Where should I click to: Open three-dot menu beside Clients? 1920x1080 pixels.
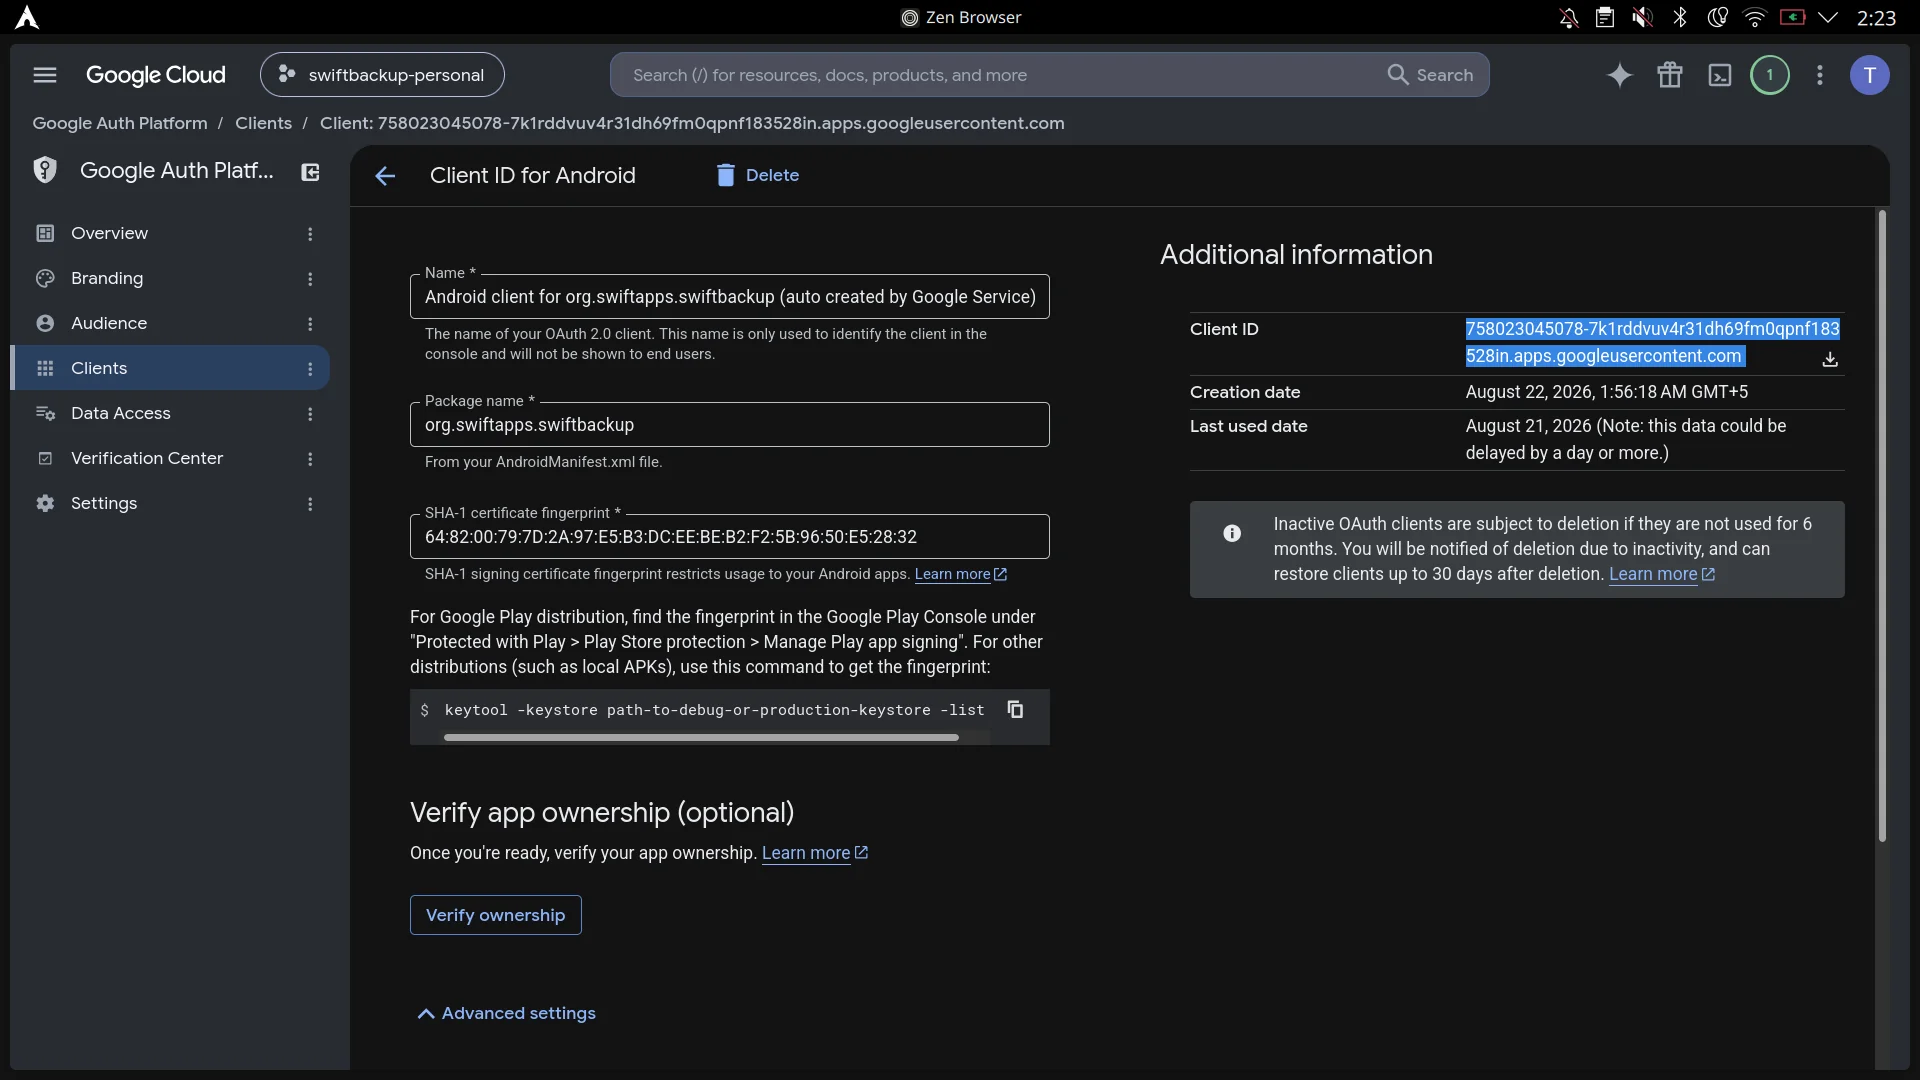(310, 369)
